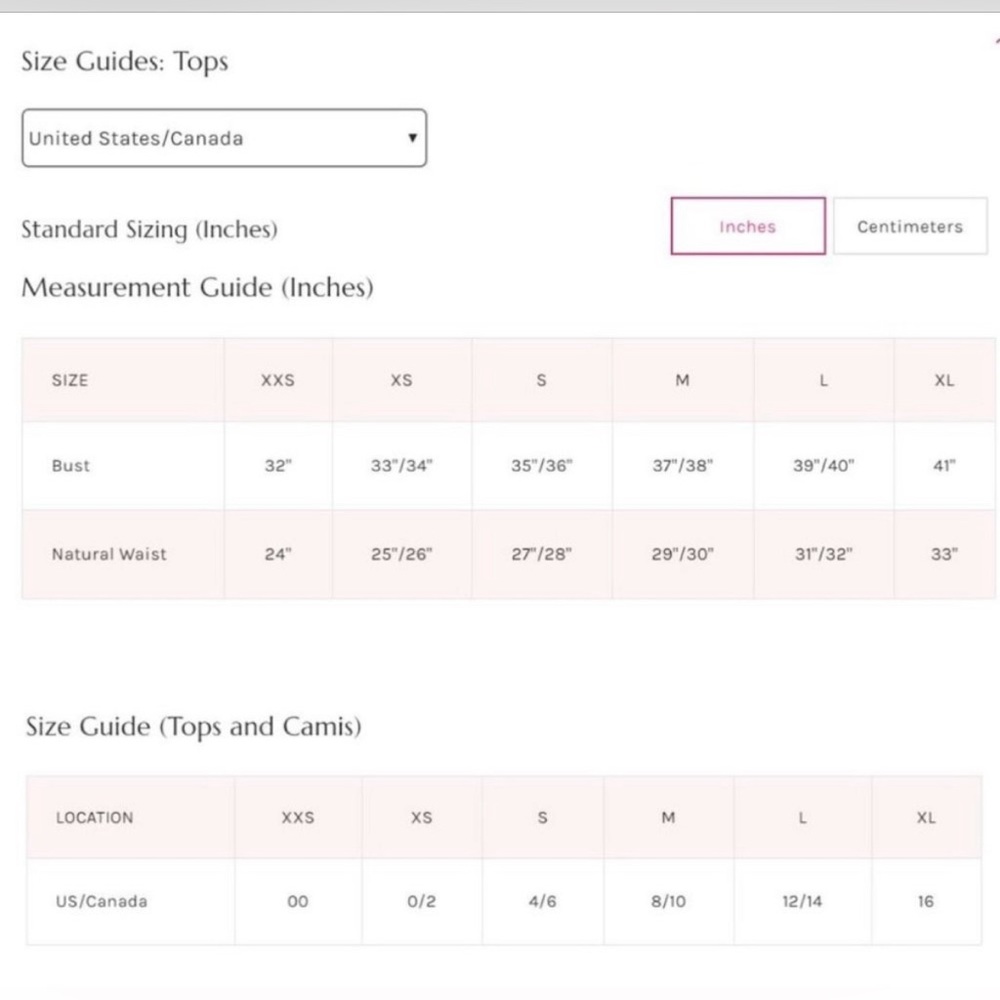Image resolution: width=1000 pixels, height=1000 pixels.
Task: Click the 12/14 size cell for L
Action: [802, 901]
